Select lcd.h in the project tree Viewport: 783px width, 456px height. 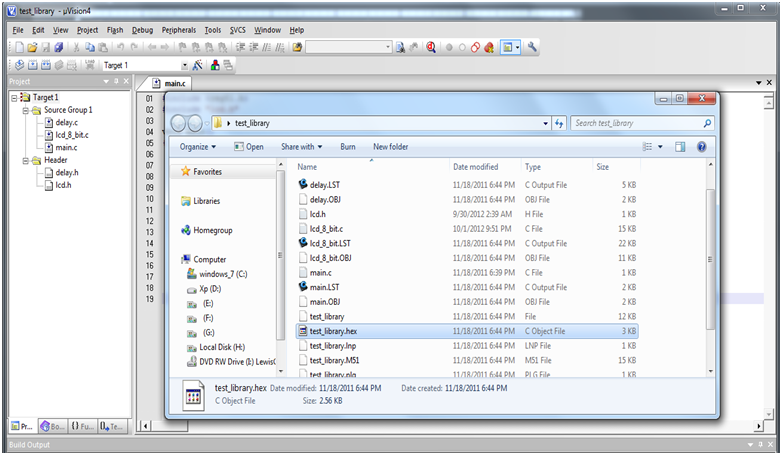[63, 185]
